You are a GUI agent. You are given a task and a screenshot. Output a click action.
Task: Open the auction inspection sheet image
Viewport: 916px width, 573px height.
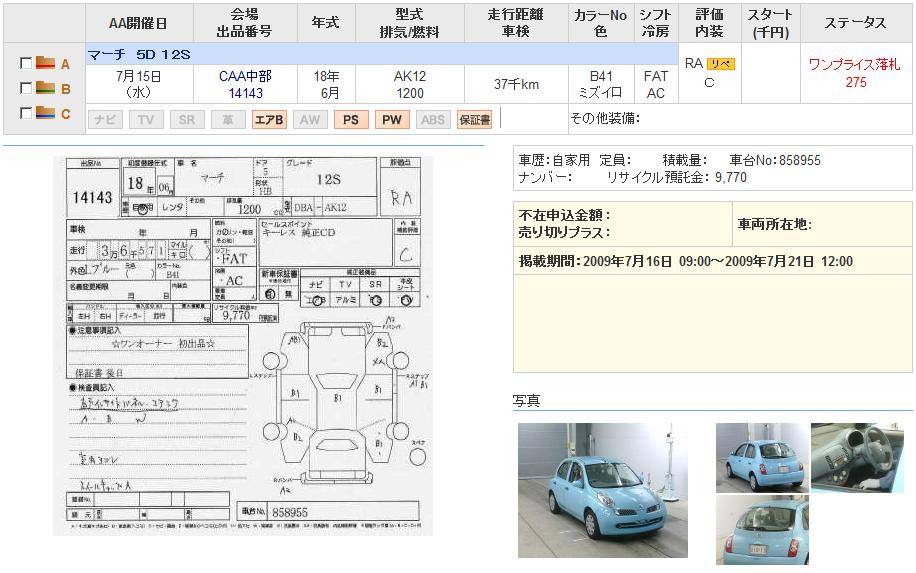(244, 345)
